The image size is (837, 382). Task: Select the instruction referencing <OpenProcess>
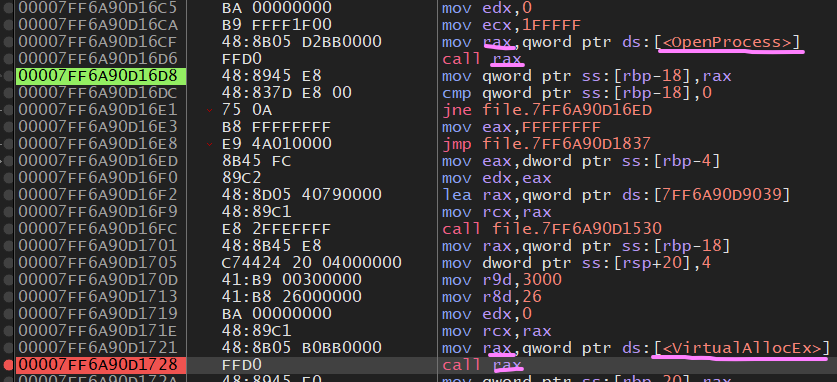coord(621,42)
